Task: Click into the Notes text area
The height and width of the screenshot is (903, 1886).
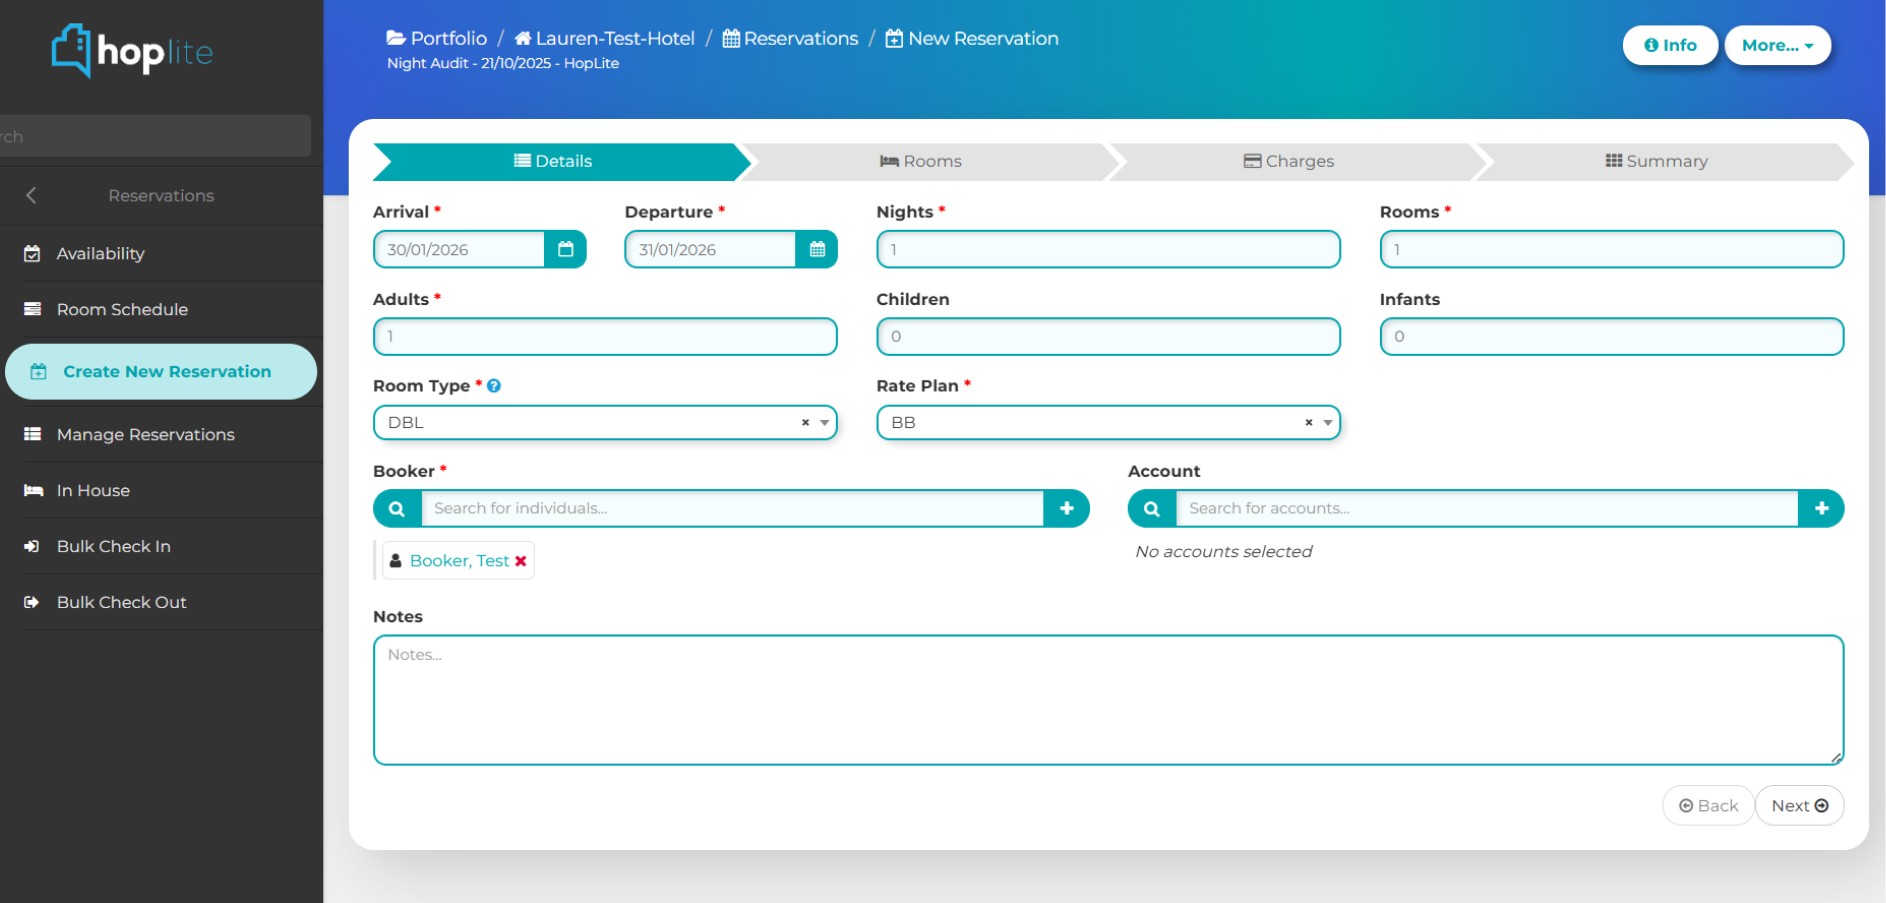Action: 1108,700
